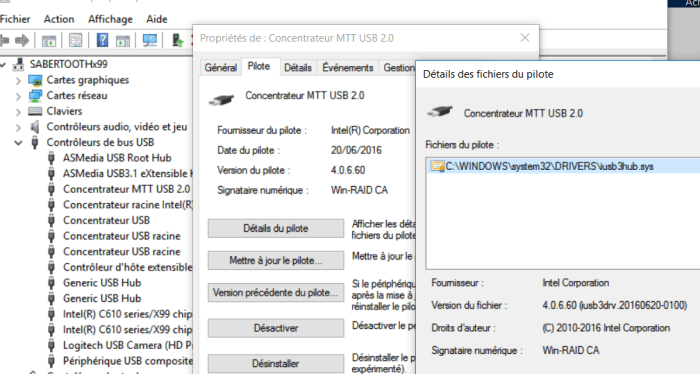Expand the Claviers category
The width and height of the screenshot is (700, 374).
18,112
